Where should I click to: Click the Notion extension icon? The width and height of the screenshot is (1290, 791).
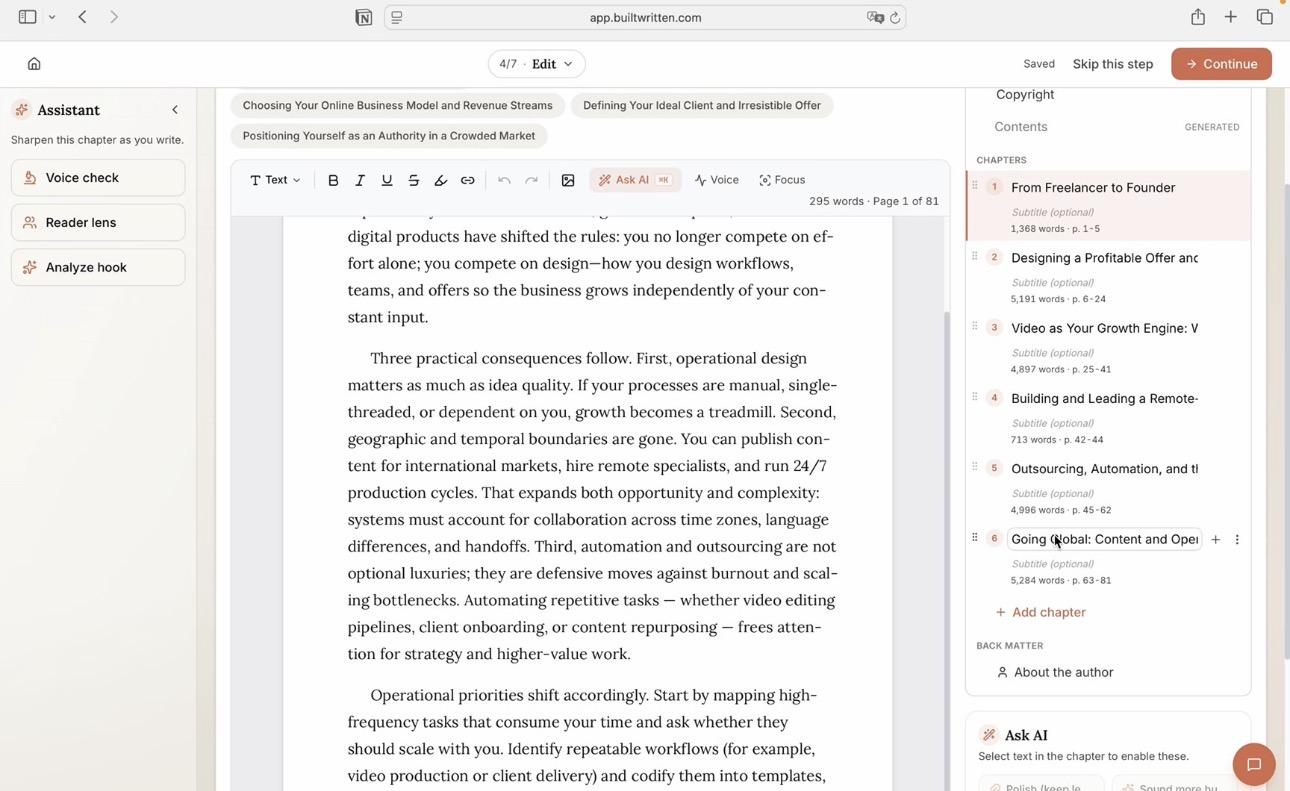tap(364, 17)
